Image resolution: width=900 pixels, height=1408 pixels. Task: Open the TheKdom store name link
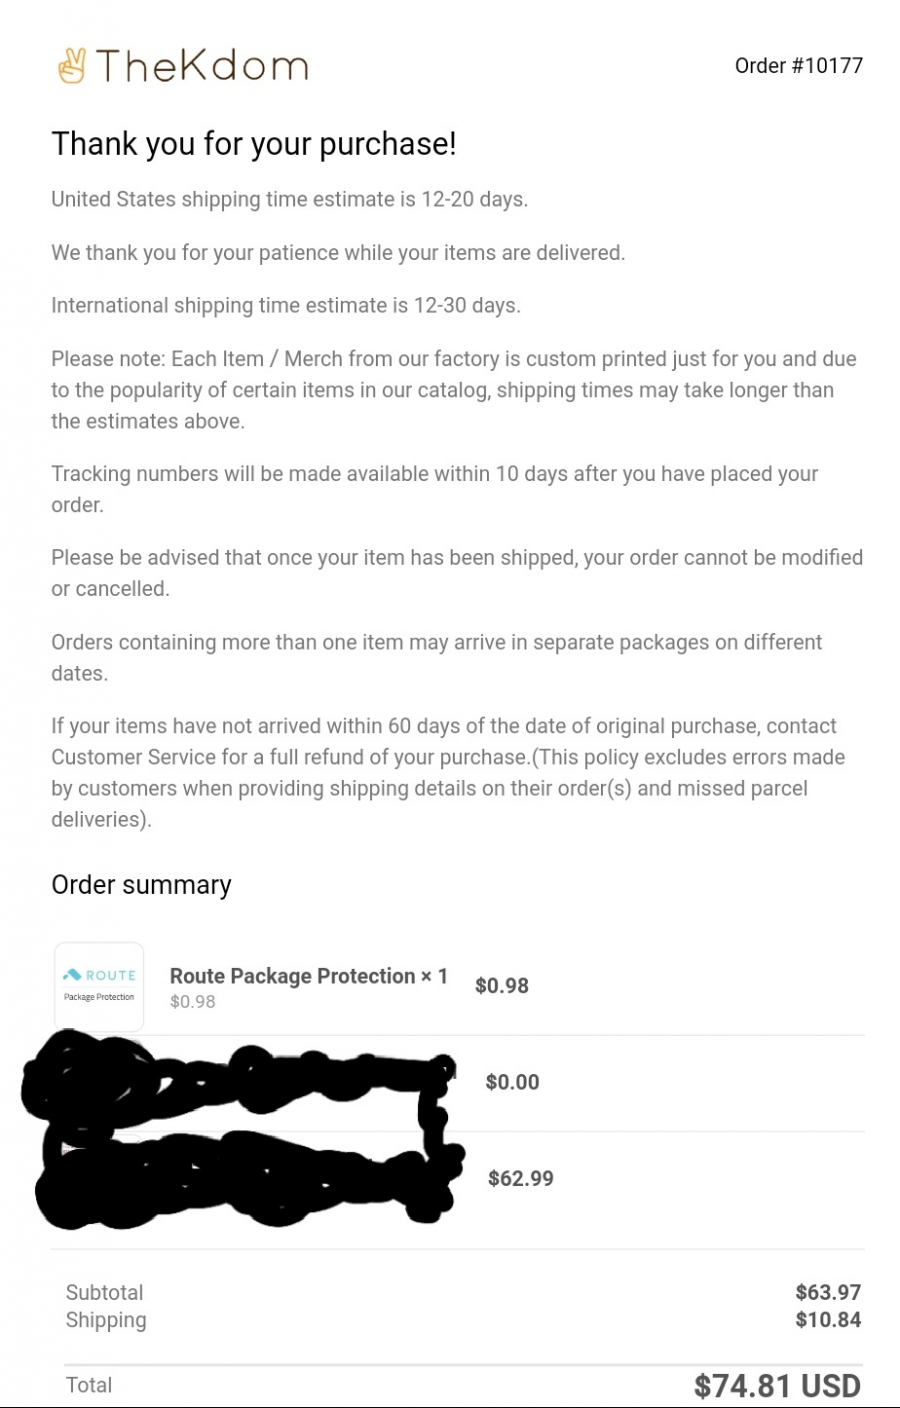202,66
